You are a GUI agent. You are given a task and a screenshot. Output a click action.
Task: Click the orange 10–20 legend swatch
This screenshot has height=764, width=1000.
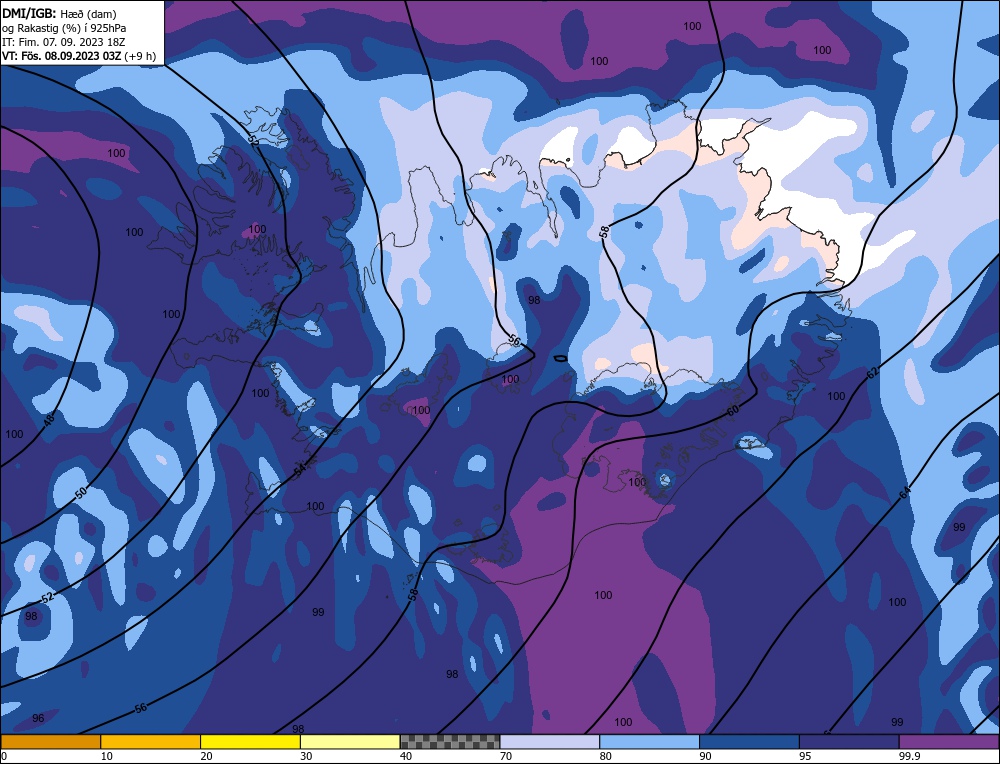[151, 742]
